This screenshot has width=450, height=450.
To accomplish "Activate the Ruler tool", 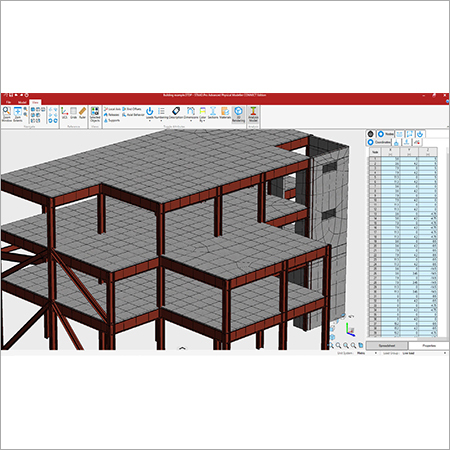I will tap(82, 113).
